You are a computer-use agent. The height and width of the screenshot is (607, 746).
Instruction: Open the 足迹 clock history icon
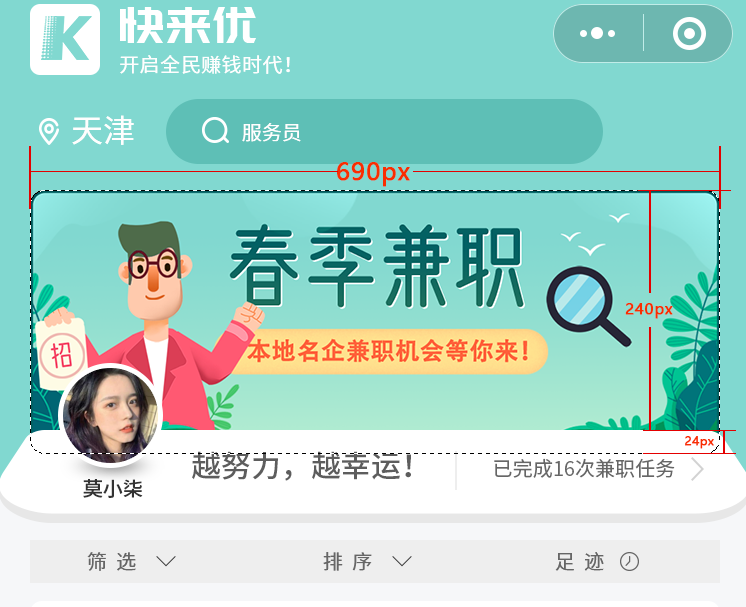click(x=629, y=561)
